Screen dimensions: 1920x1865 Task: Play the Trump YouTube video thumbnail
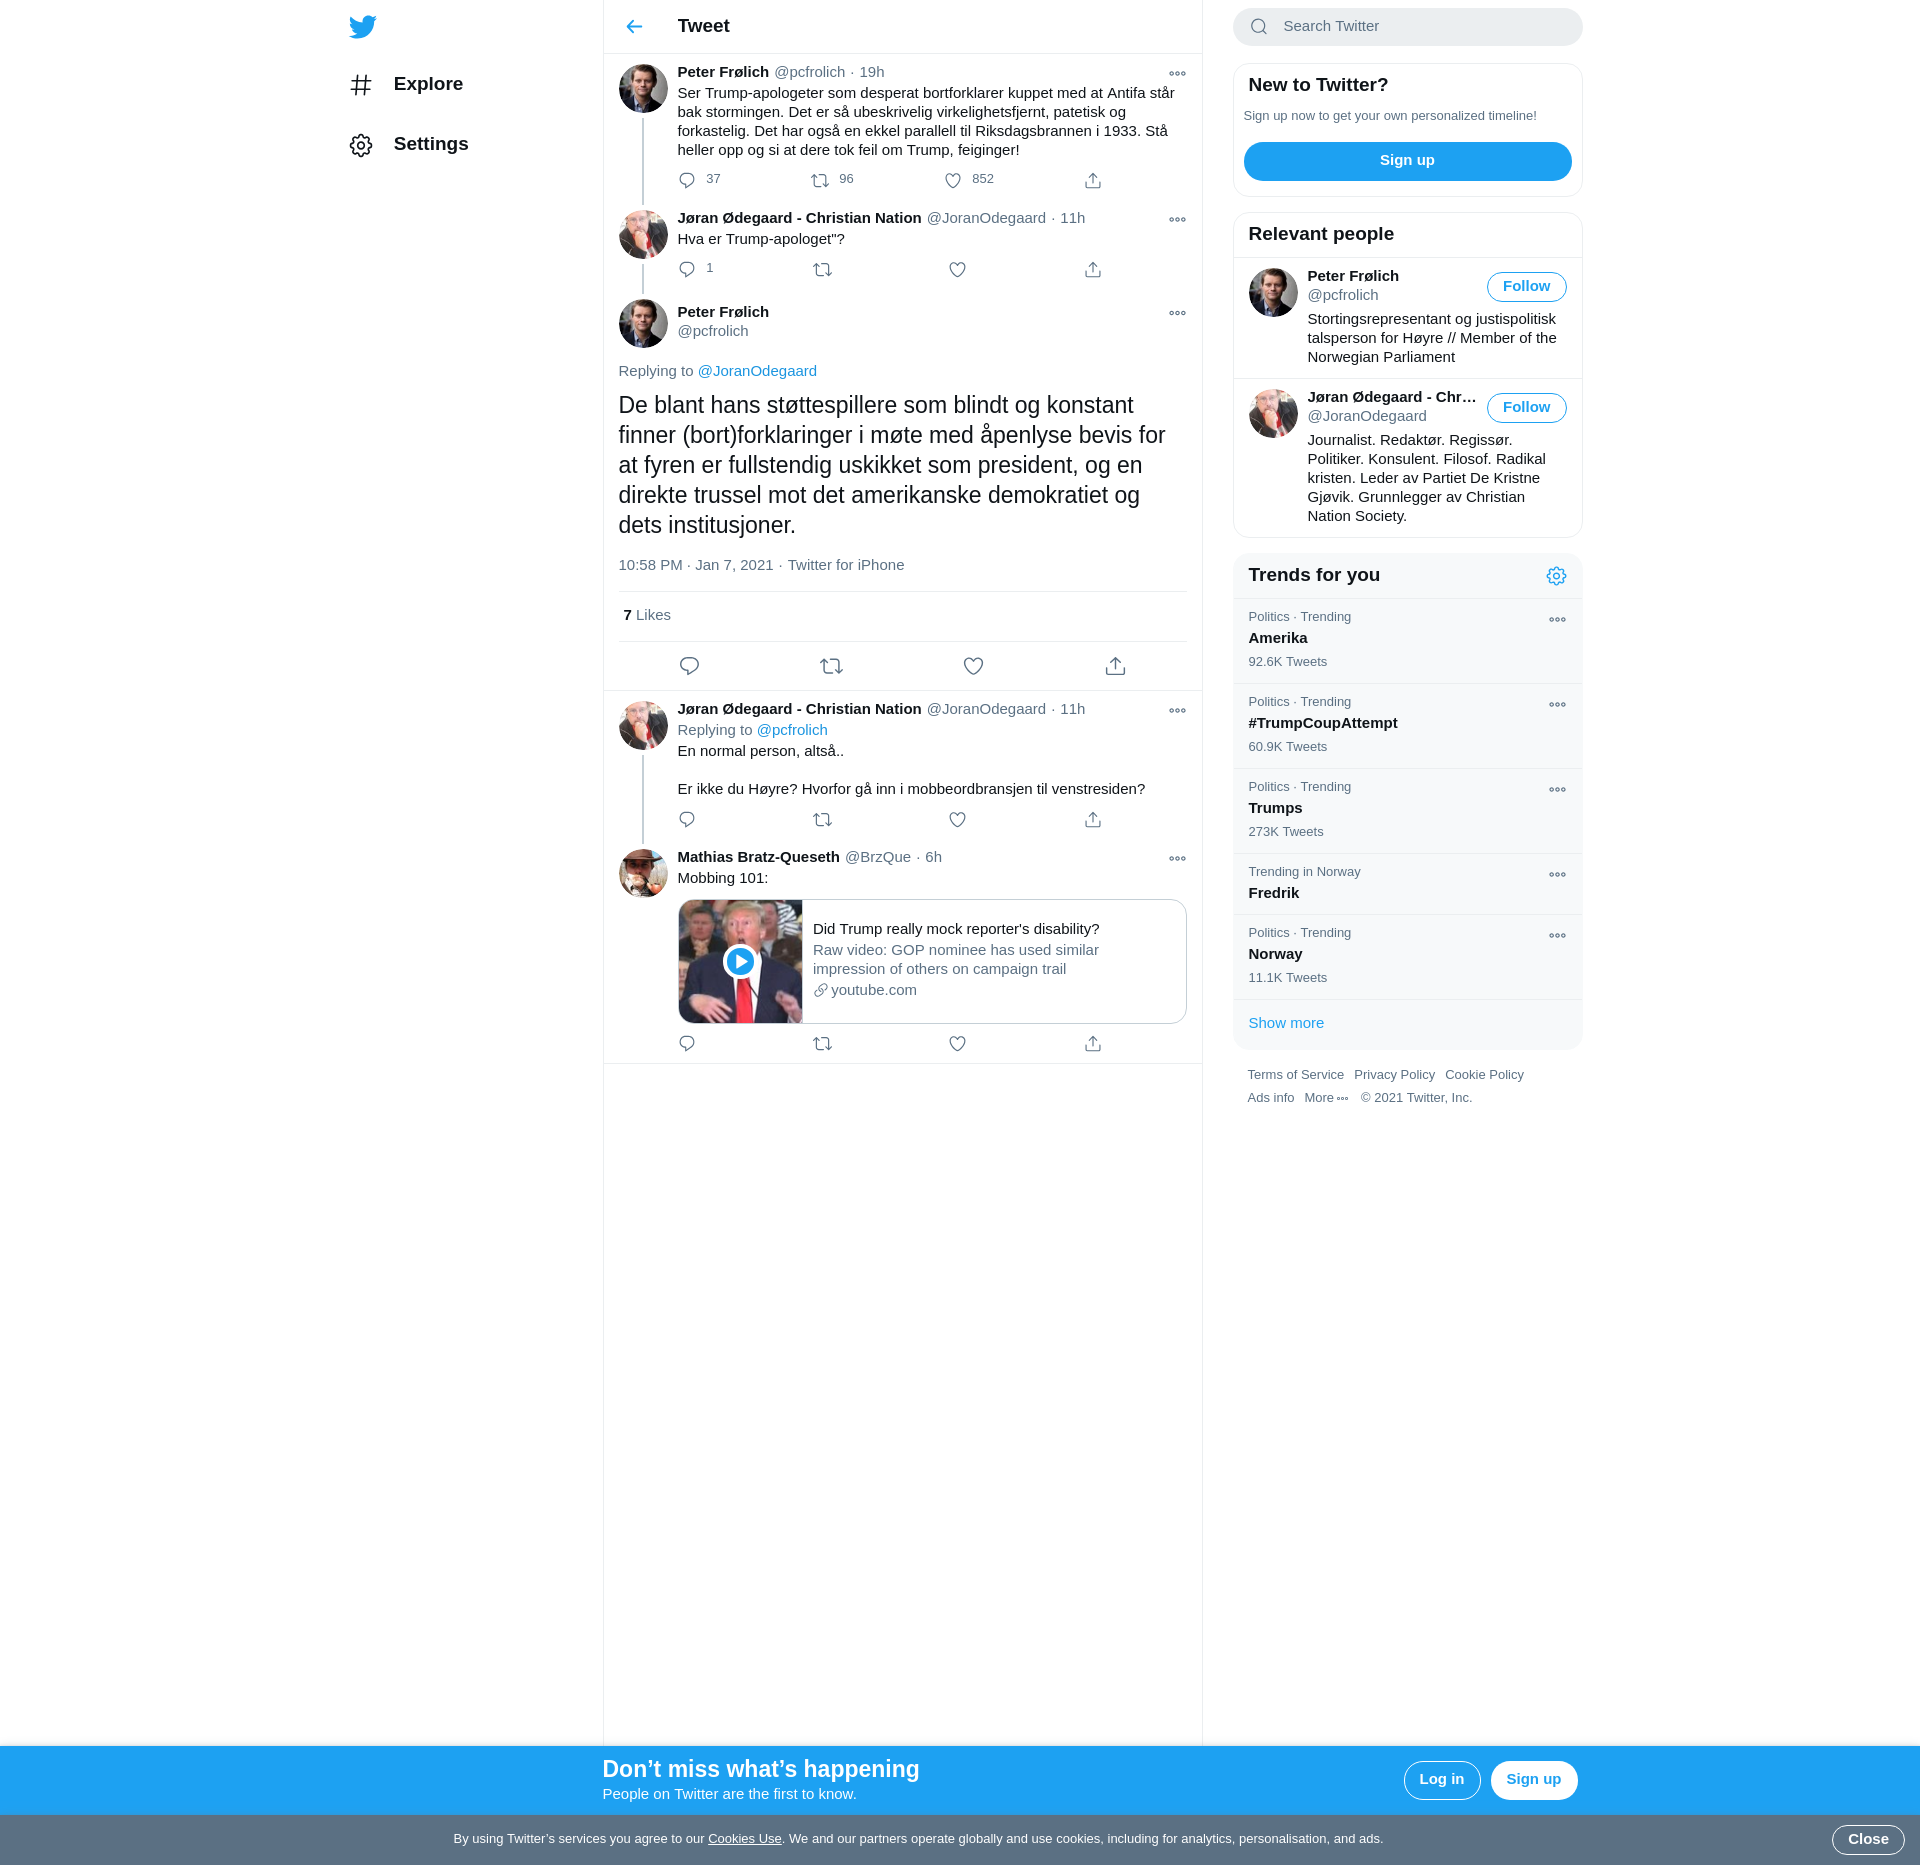(740, 961)
